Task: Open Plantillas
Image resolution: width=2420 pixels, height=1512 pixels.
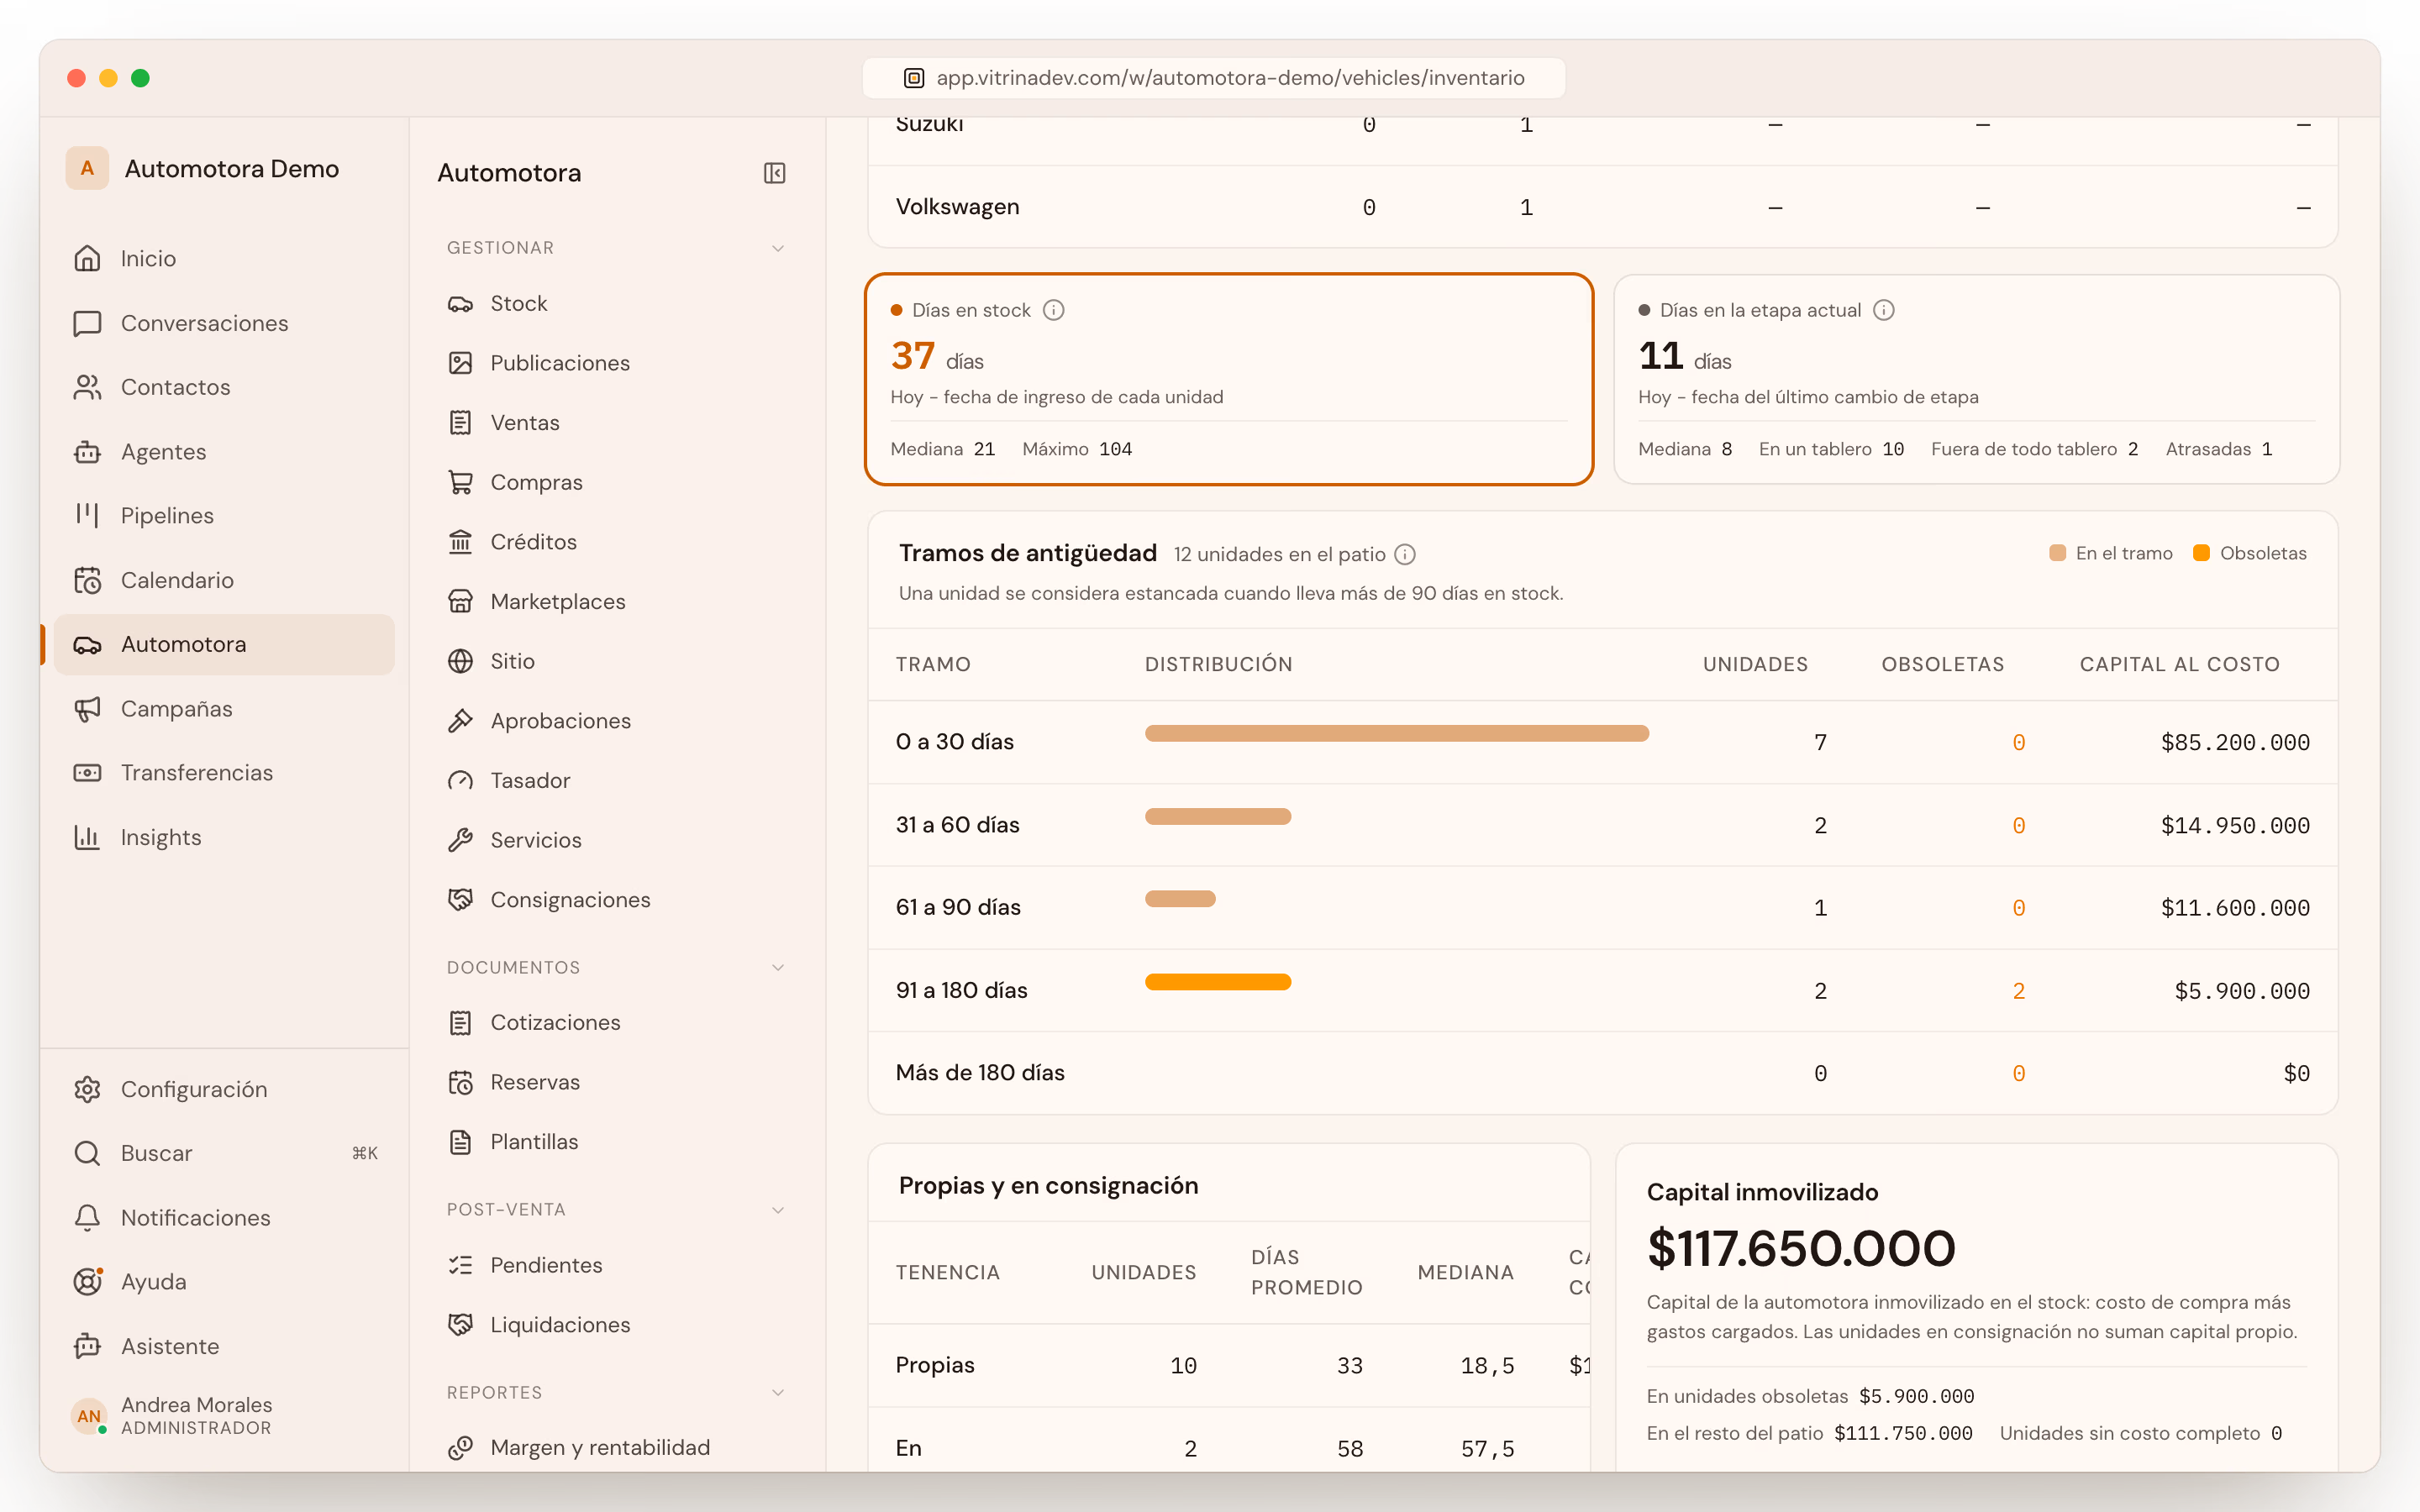Action: tap(616, 1142)
